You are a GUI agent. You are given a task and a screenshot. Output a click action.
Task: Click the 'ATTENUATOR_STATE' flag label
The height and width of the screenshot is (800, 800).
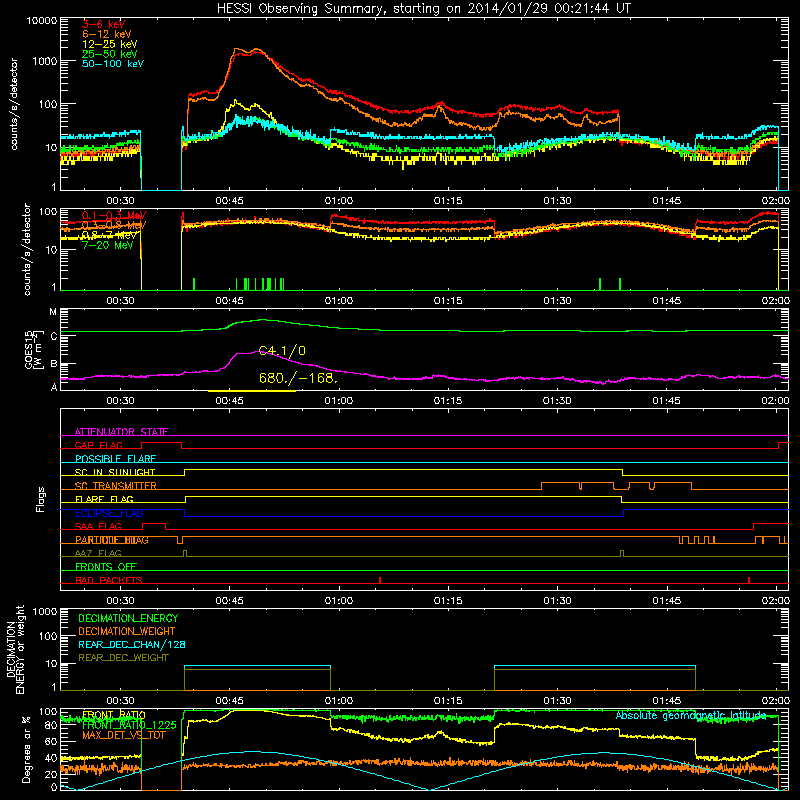point(121,432)
